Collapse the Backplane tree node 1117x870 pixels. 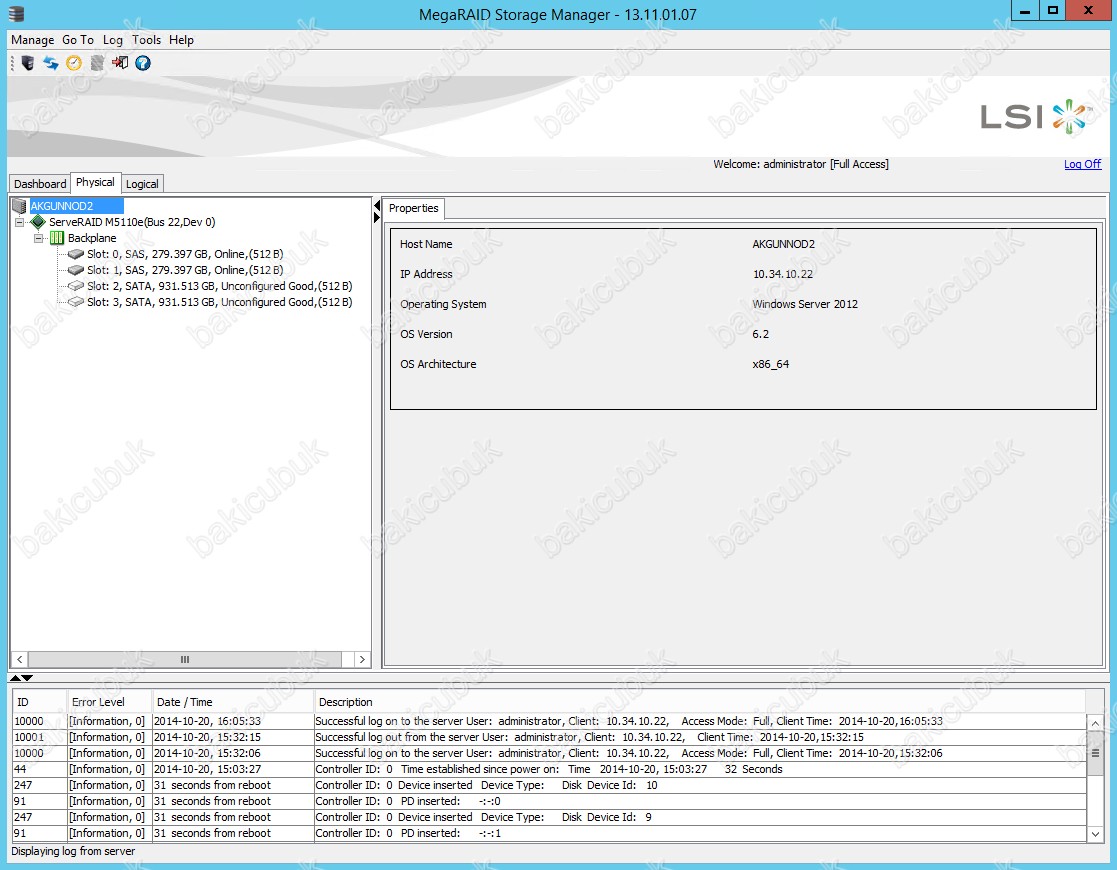click(x=38, y=238)
